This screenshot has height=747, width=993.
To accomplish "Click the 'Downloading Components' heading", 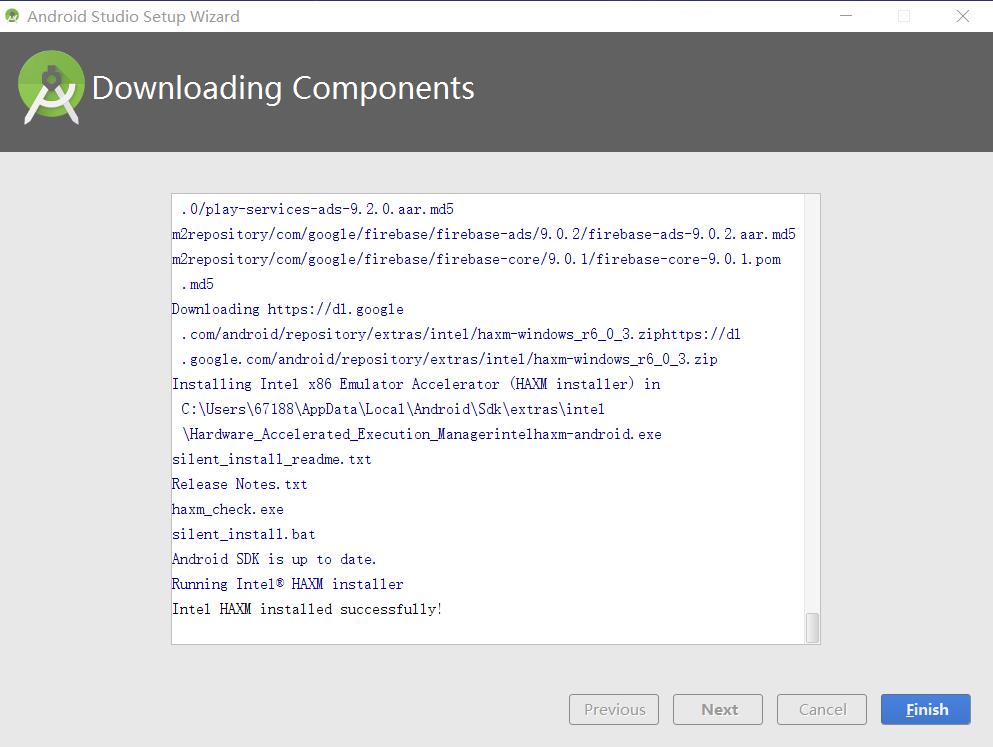I will [283, 88].
